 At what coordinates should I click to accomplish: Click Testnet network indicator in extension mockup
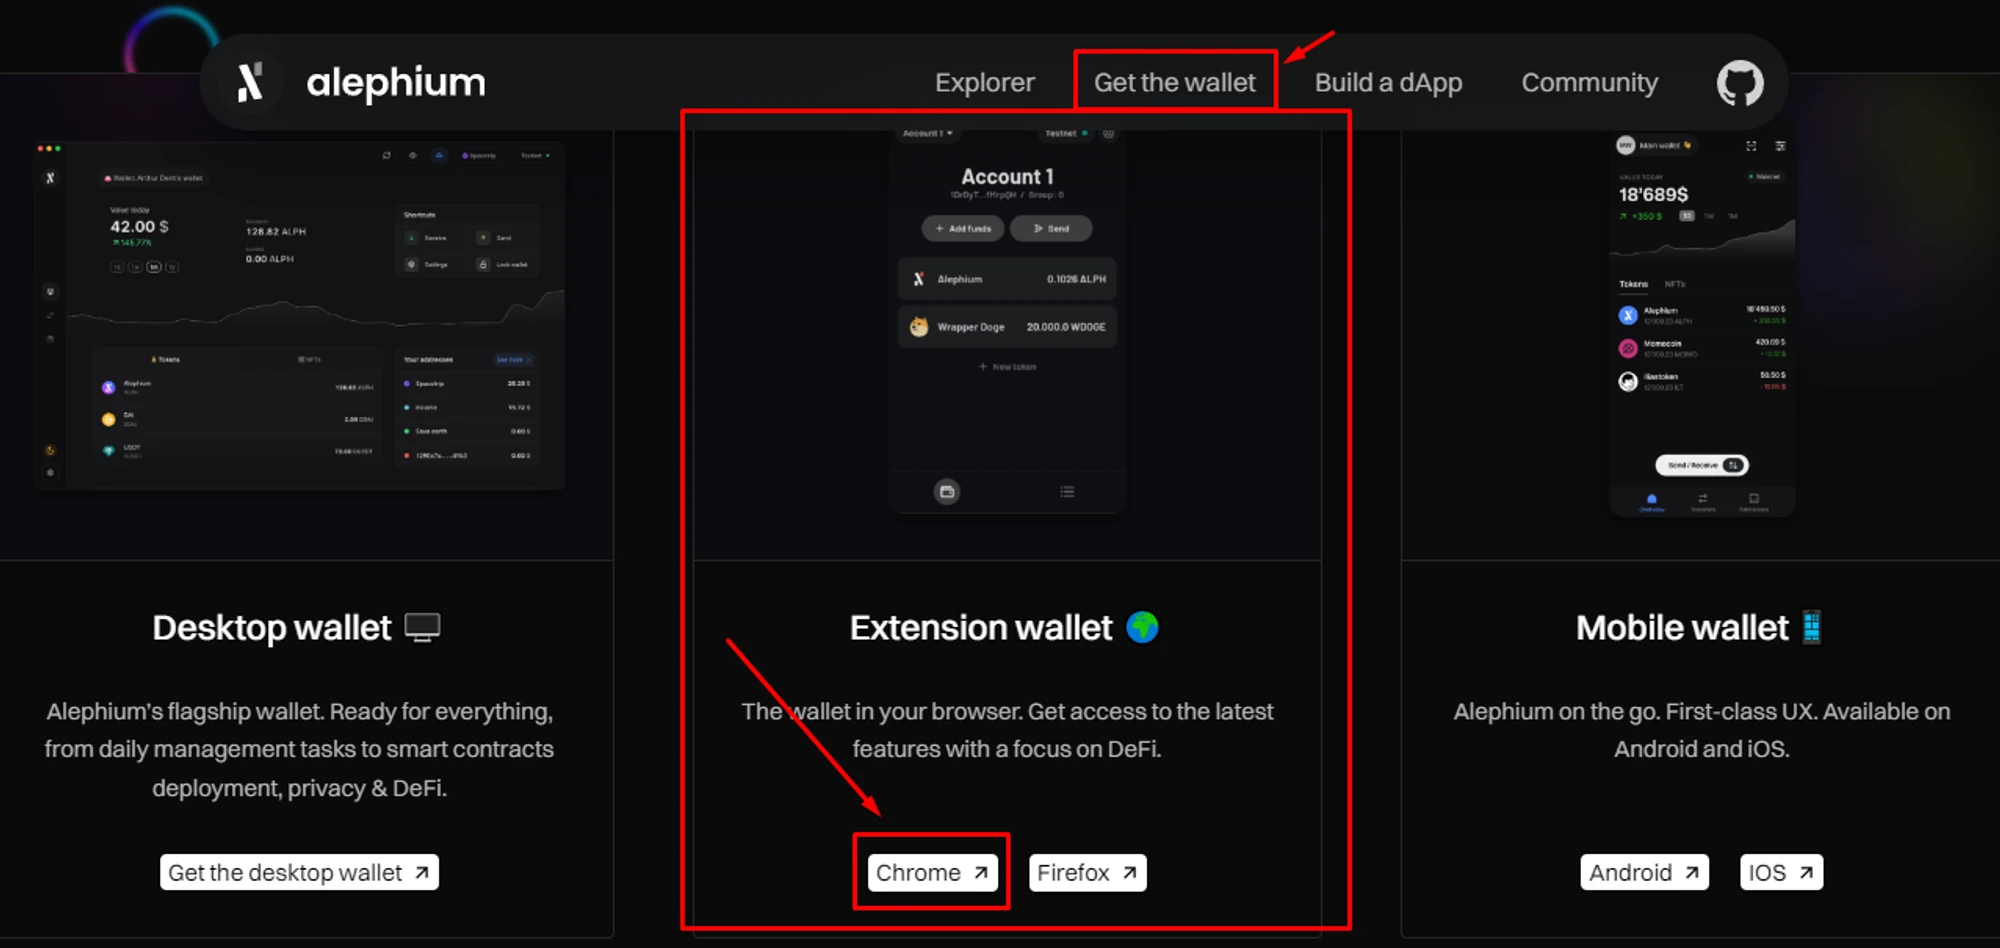[x=1065, y=134]
